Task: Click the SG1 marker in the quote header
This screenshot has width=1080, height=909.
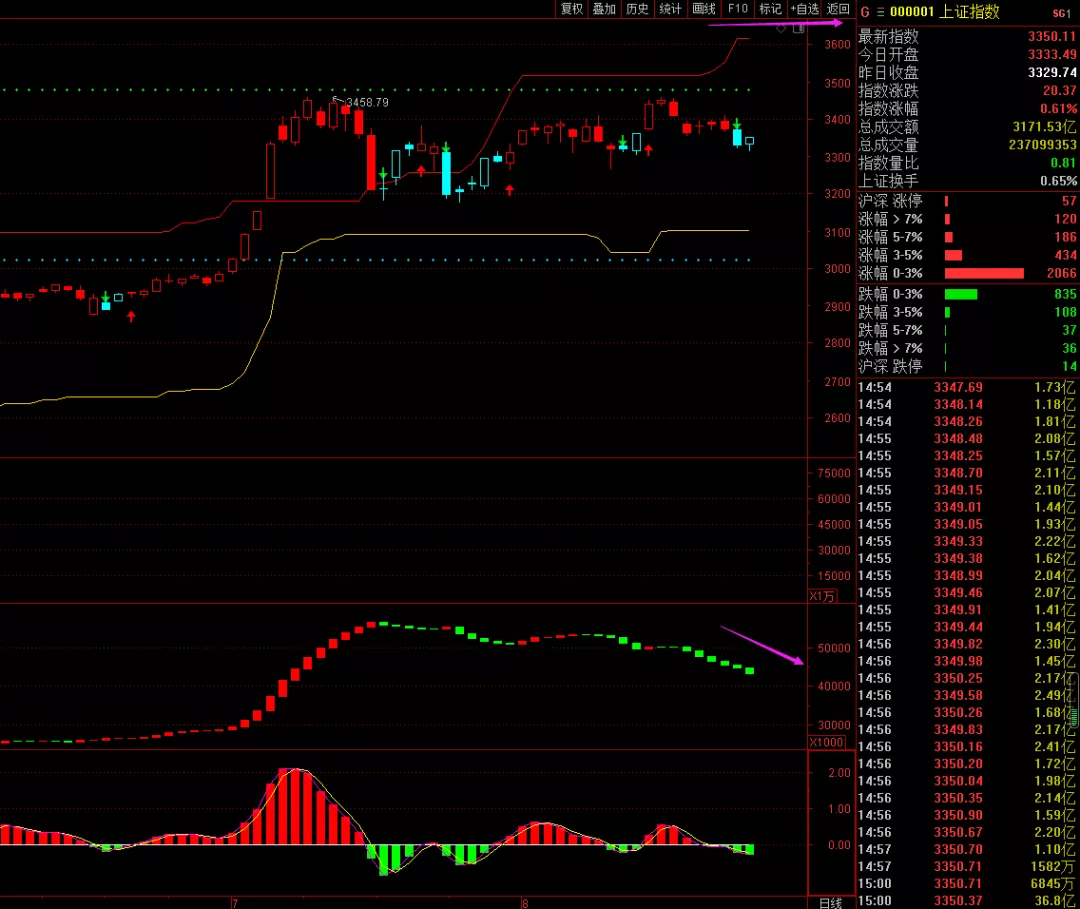Action: click(1061, 13)
